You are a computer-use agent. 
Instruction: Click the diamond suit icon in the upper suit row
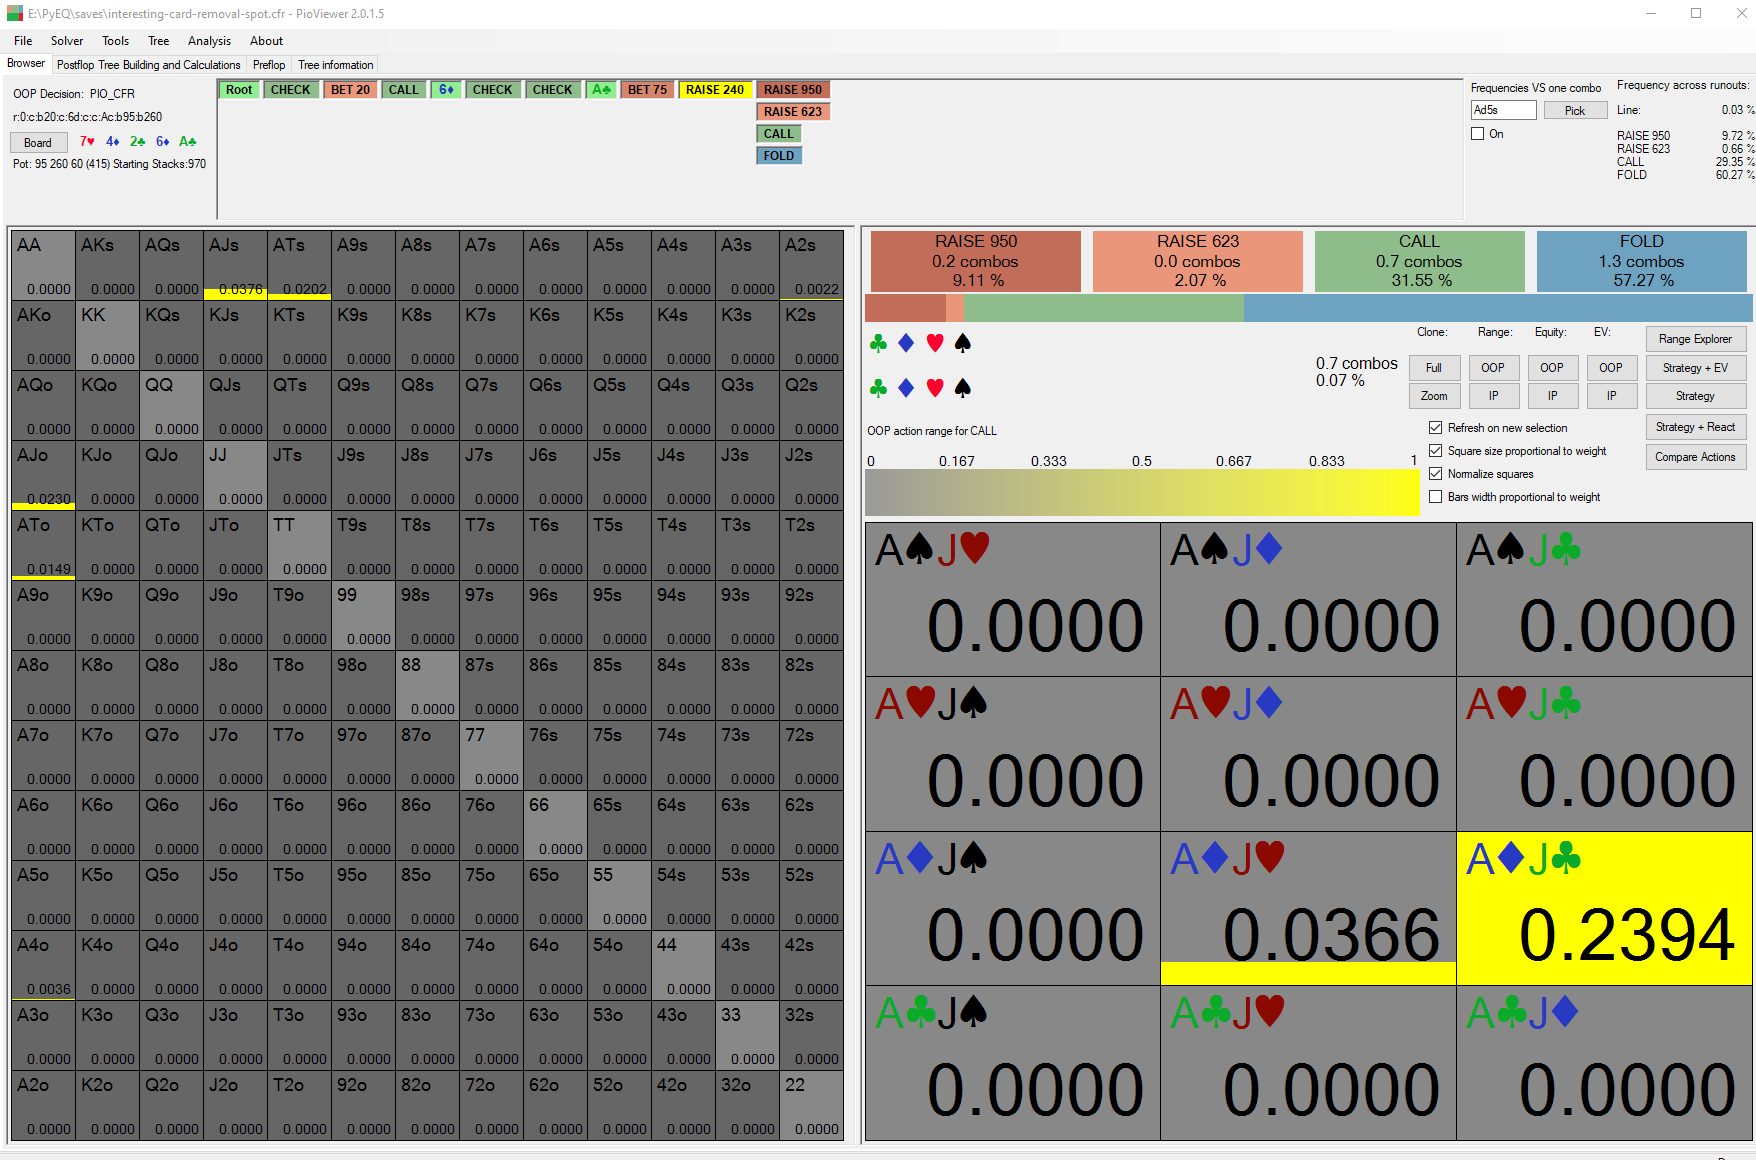click(906, 344)
